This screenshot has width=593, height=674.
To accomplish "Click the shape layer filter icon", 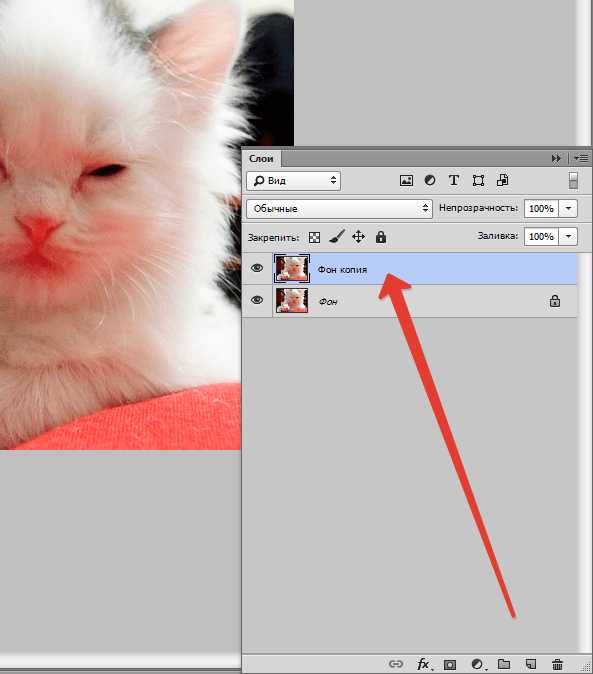I will pos(478,181).
